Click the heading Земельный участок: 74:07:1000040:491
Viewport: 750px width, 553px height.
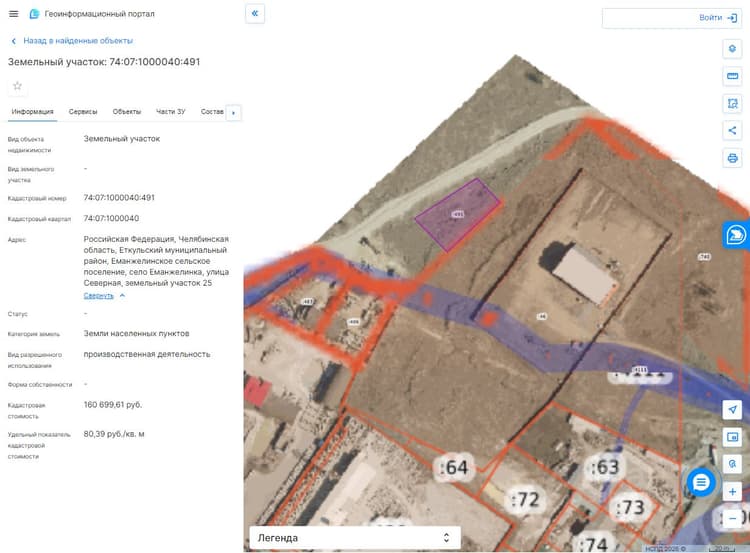[104, 62]
